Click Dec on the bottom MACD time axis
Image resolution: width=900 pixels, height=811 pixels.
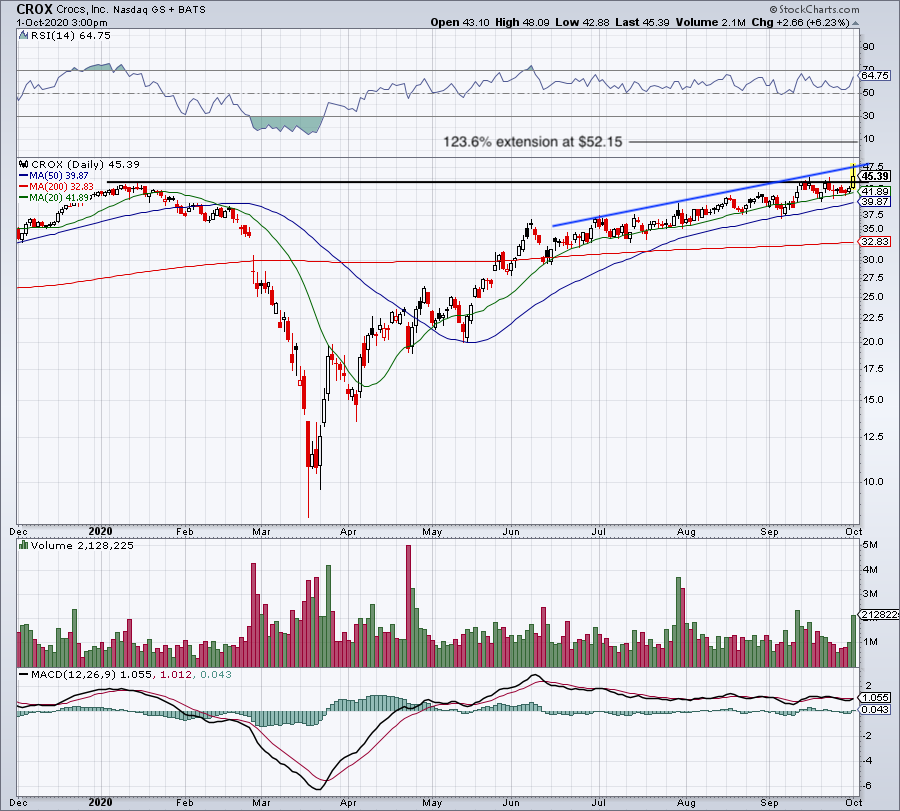[x=18, y=802]
